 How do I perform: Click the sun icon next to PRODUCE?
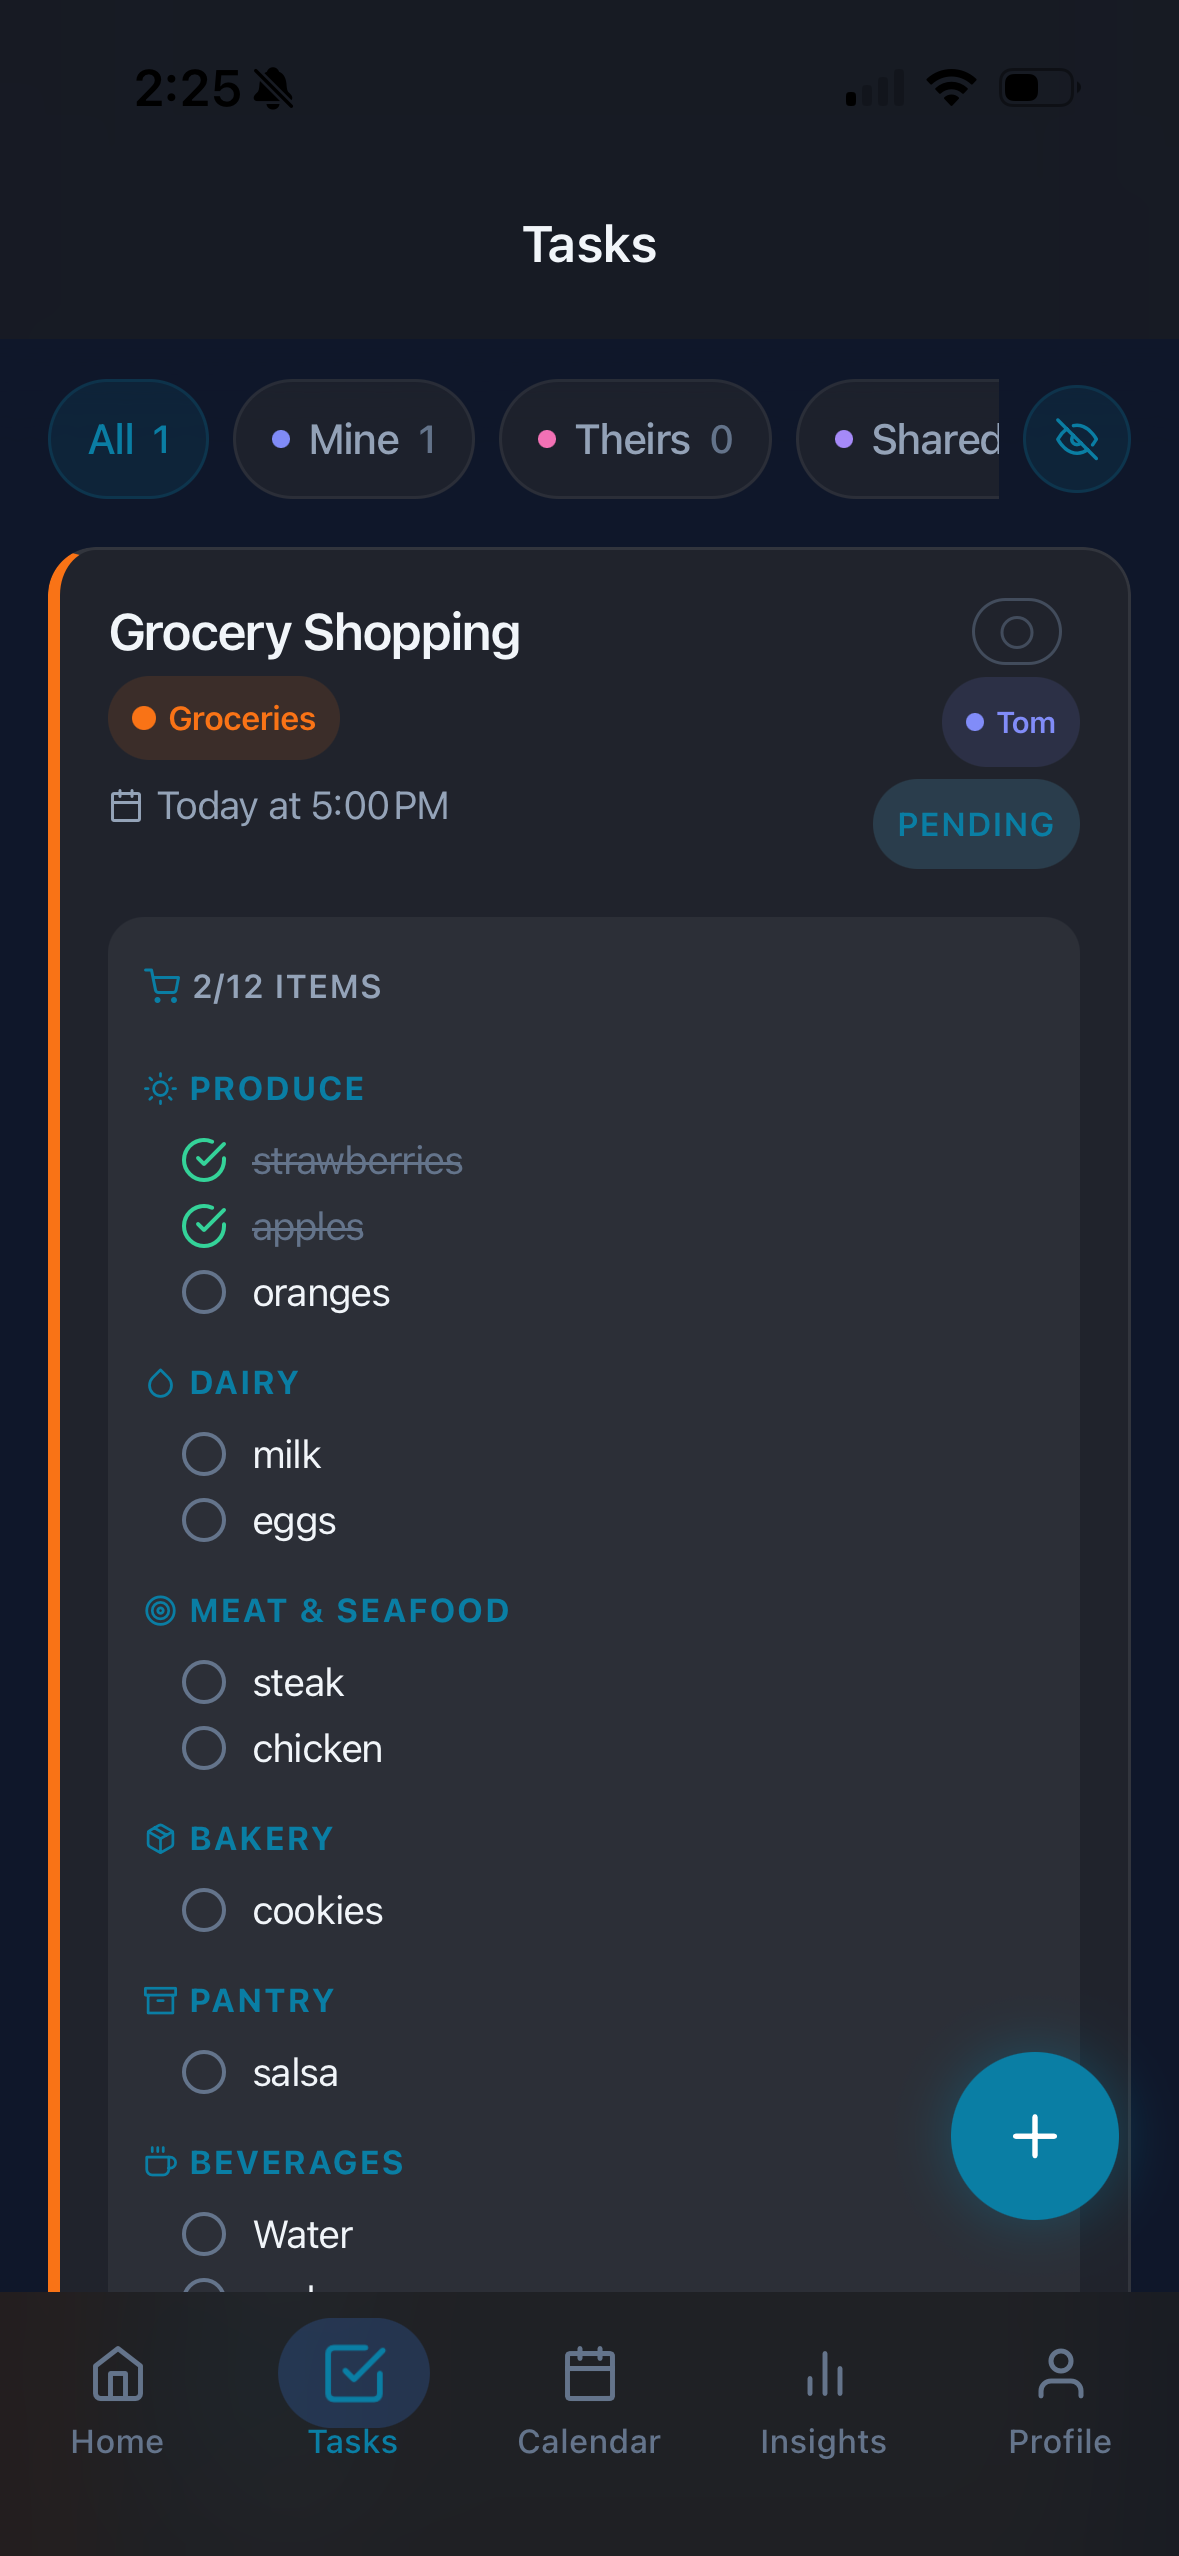158,1088
